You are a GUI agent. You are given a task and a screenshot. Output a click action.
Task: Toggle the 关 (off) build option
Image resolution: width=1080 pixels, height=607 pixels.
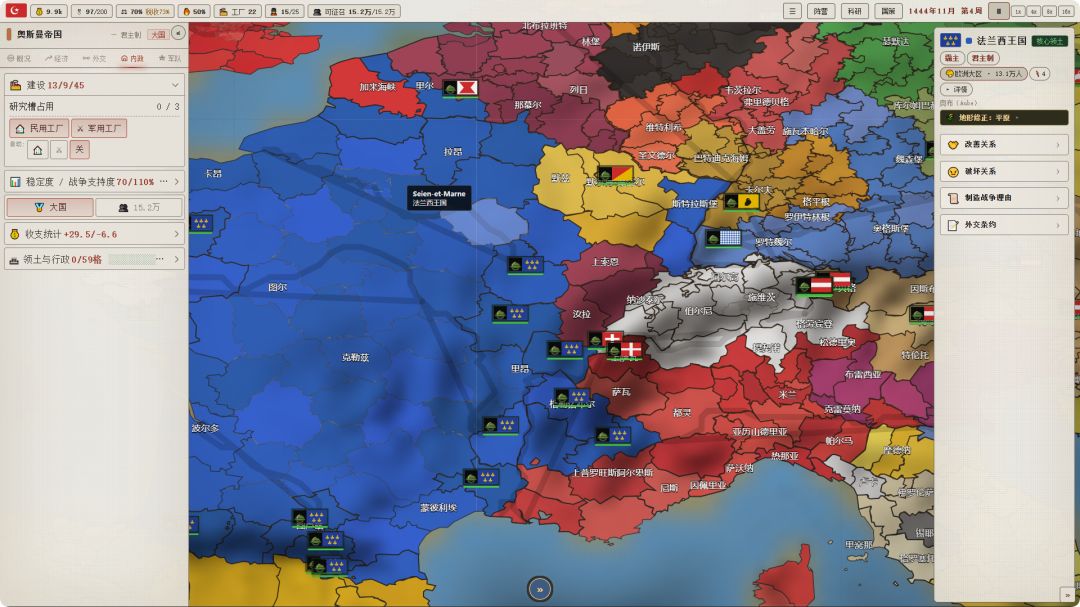[80, 150]
